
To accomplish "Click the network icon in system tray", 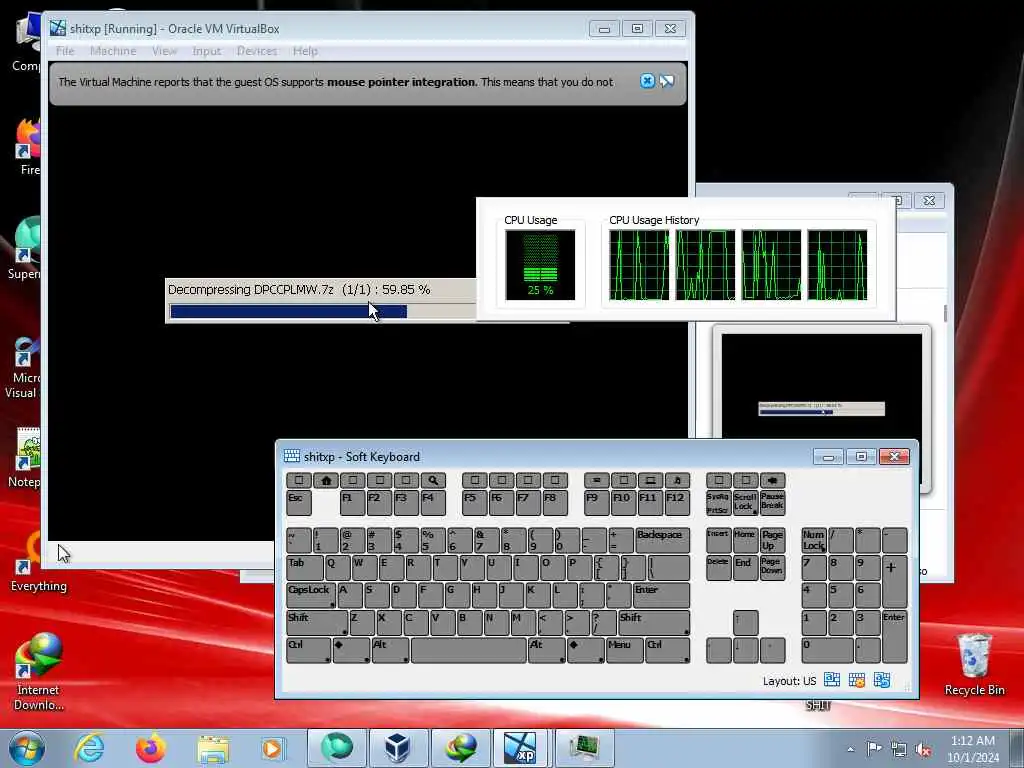I will pyautogui.click(x=899, y=750).
